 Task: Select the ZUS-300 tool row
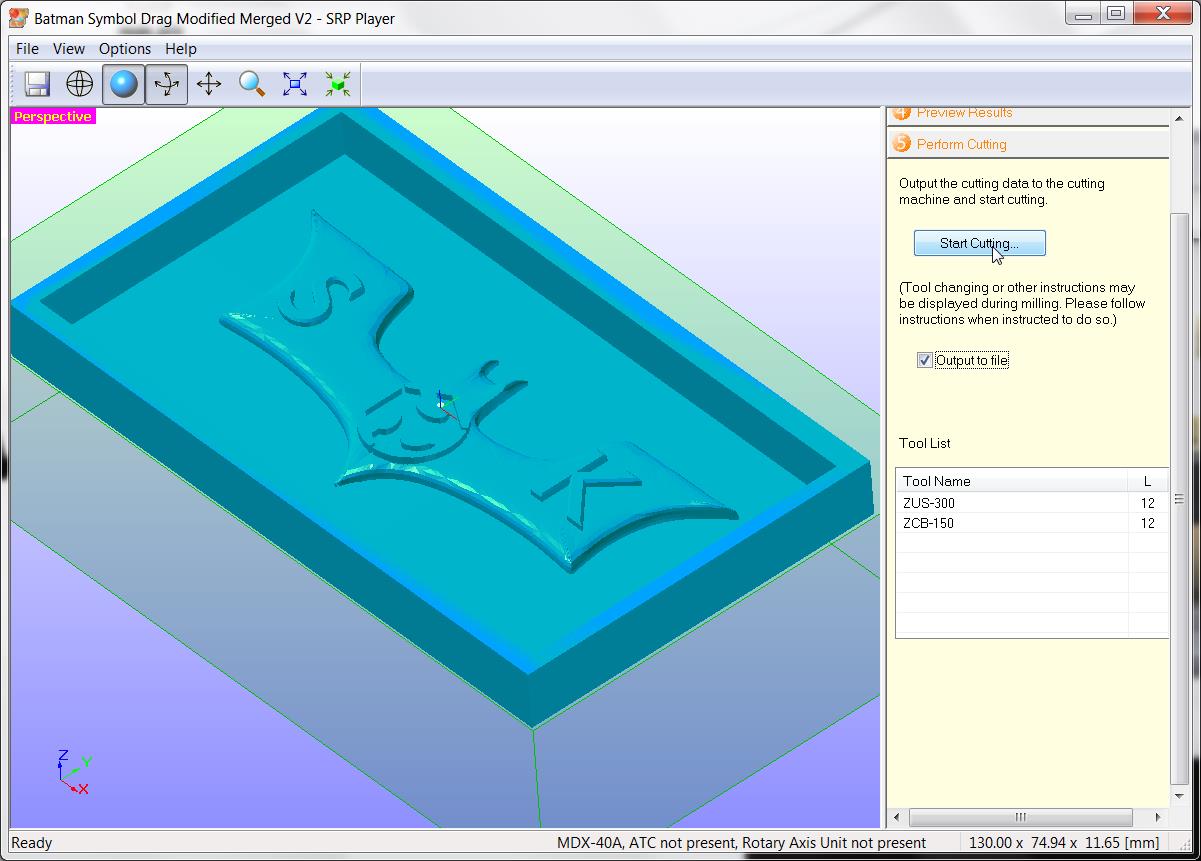(1032, 503)
